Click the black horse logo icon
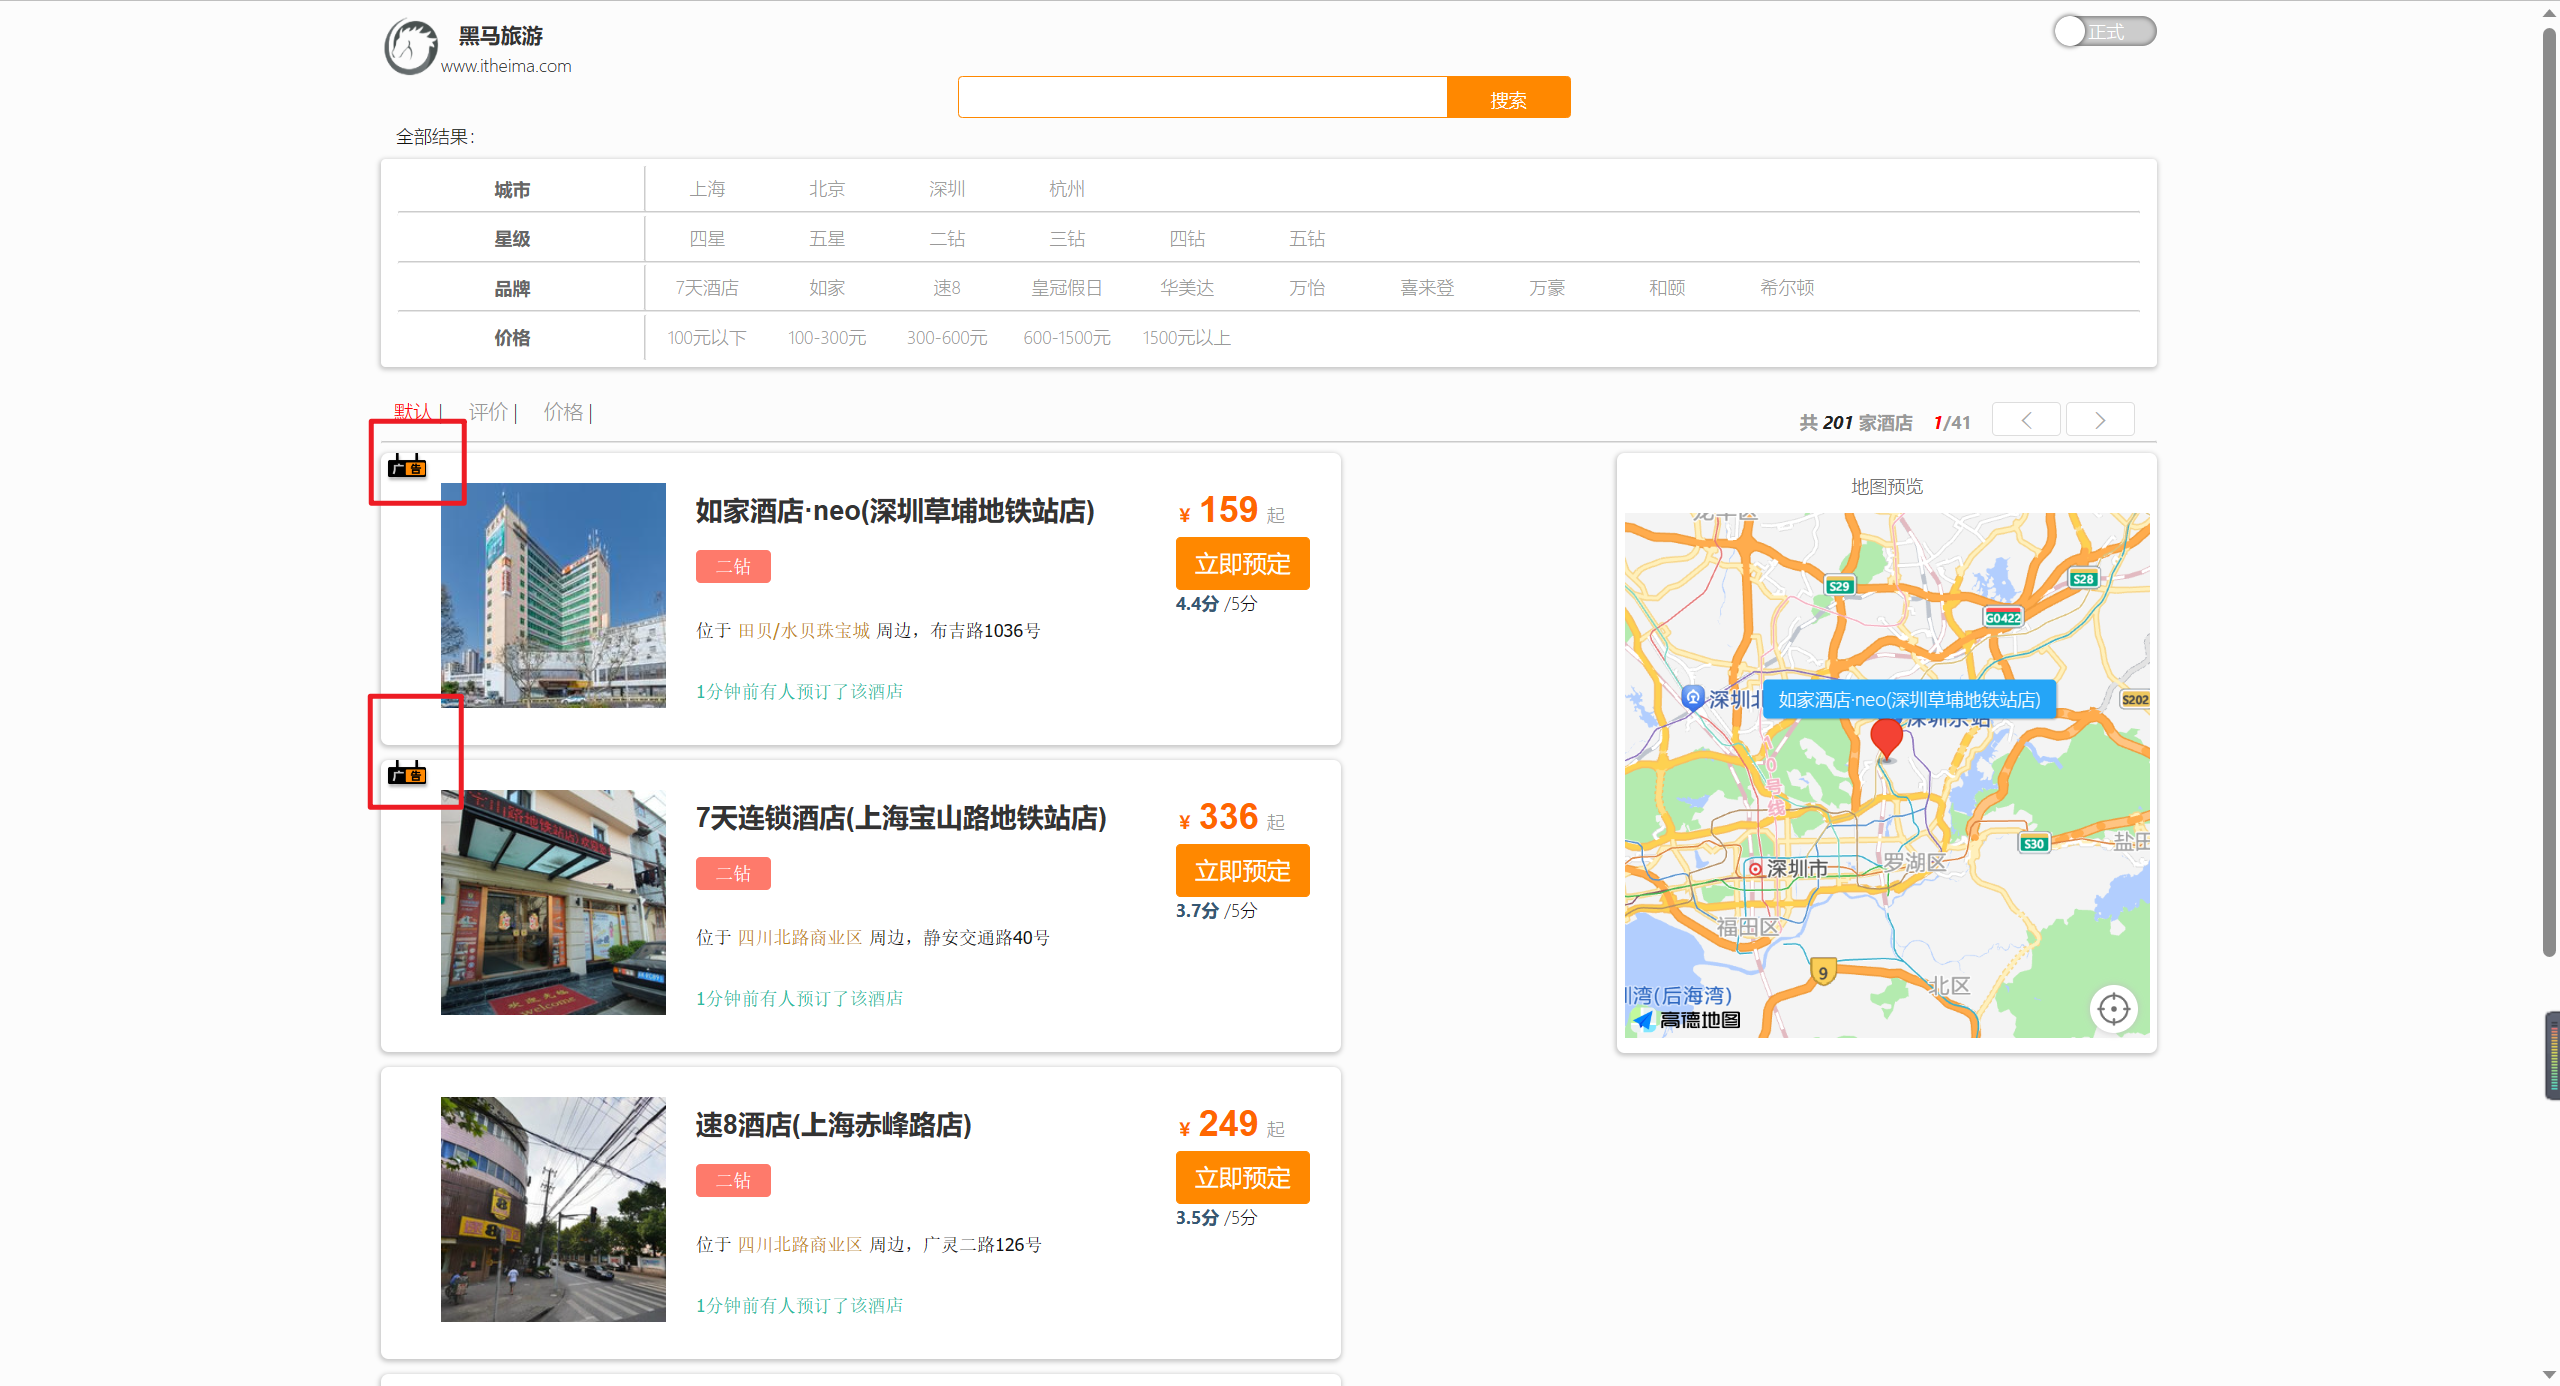The width and height of the screenshot is (2560, 1386). (411, 47)
